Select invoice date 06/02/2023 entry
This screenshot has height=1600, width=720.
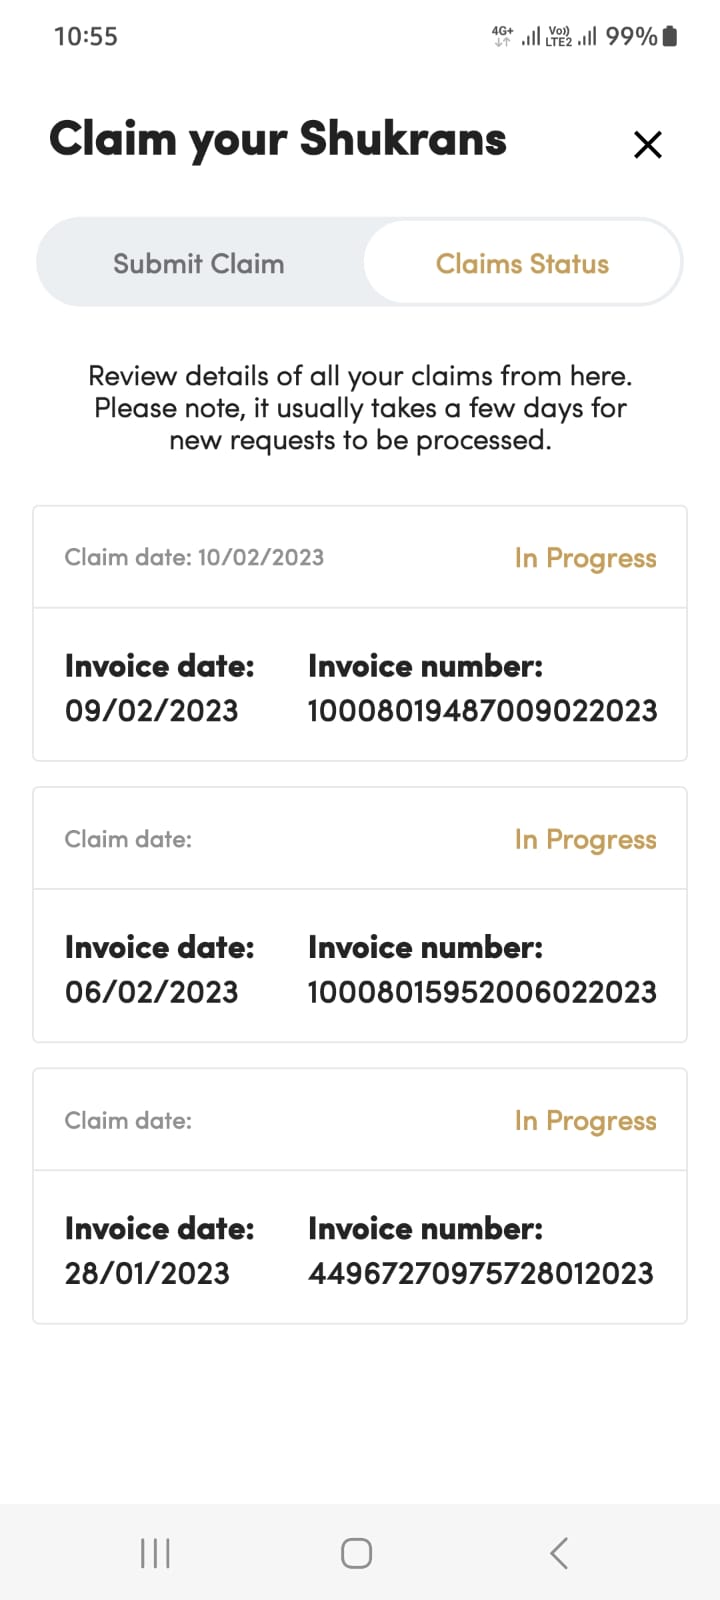[152, 992]
